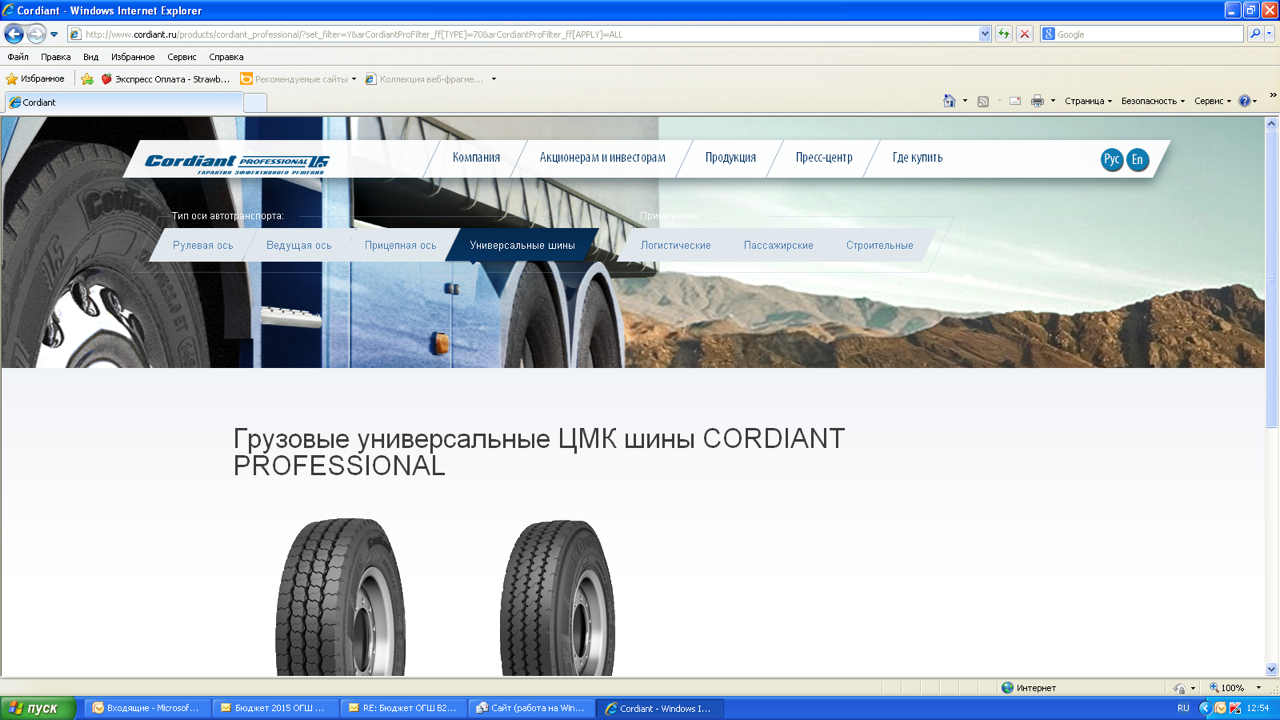Switch to RE: Бюджет ОГШ taskbar window

[401, 708]
